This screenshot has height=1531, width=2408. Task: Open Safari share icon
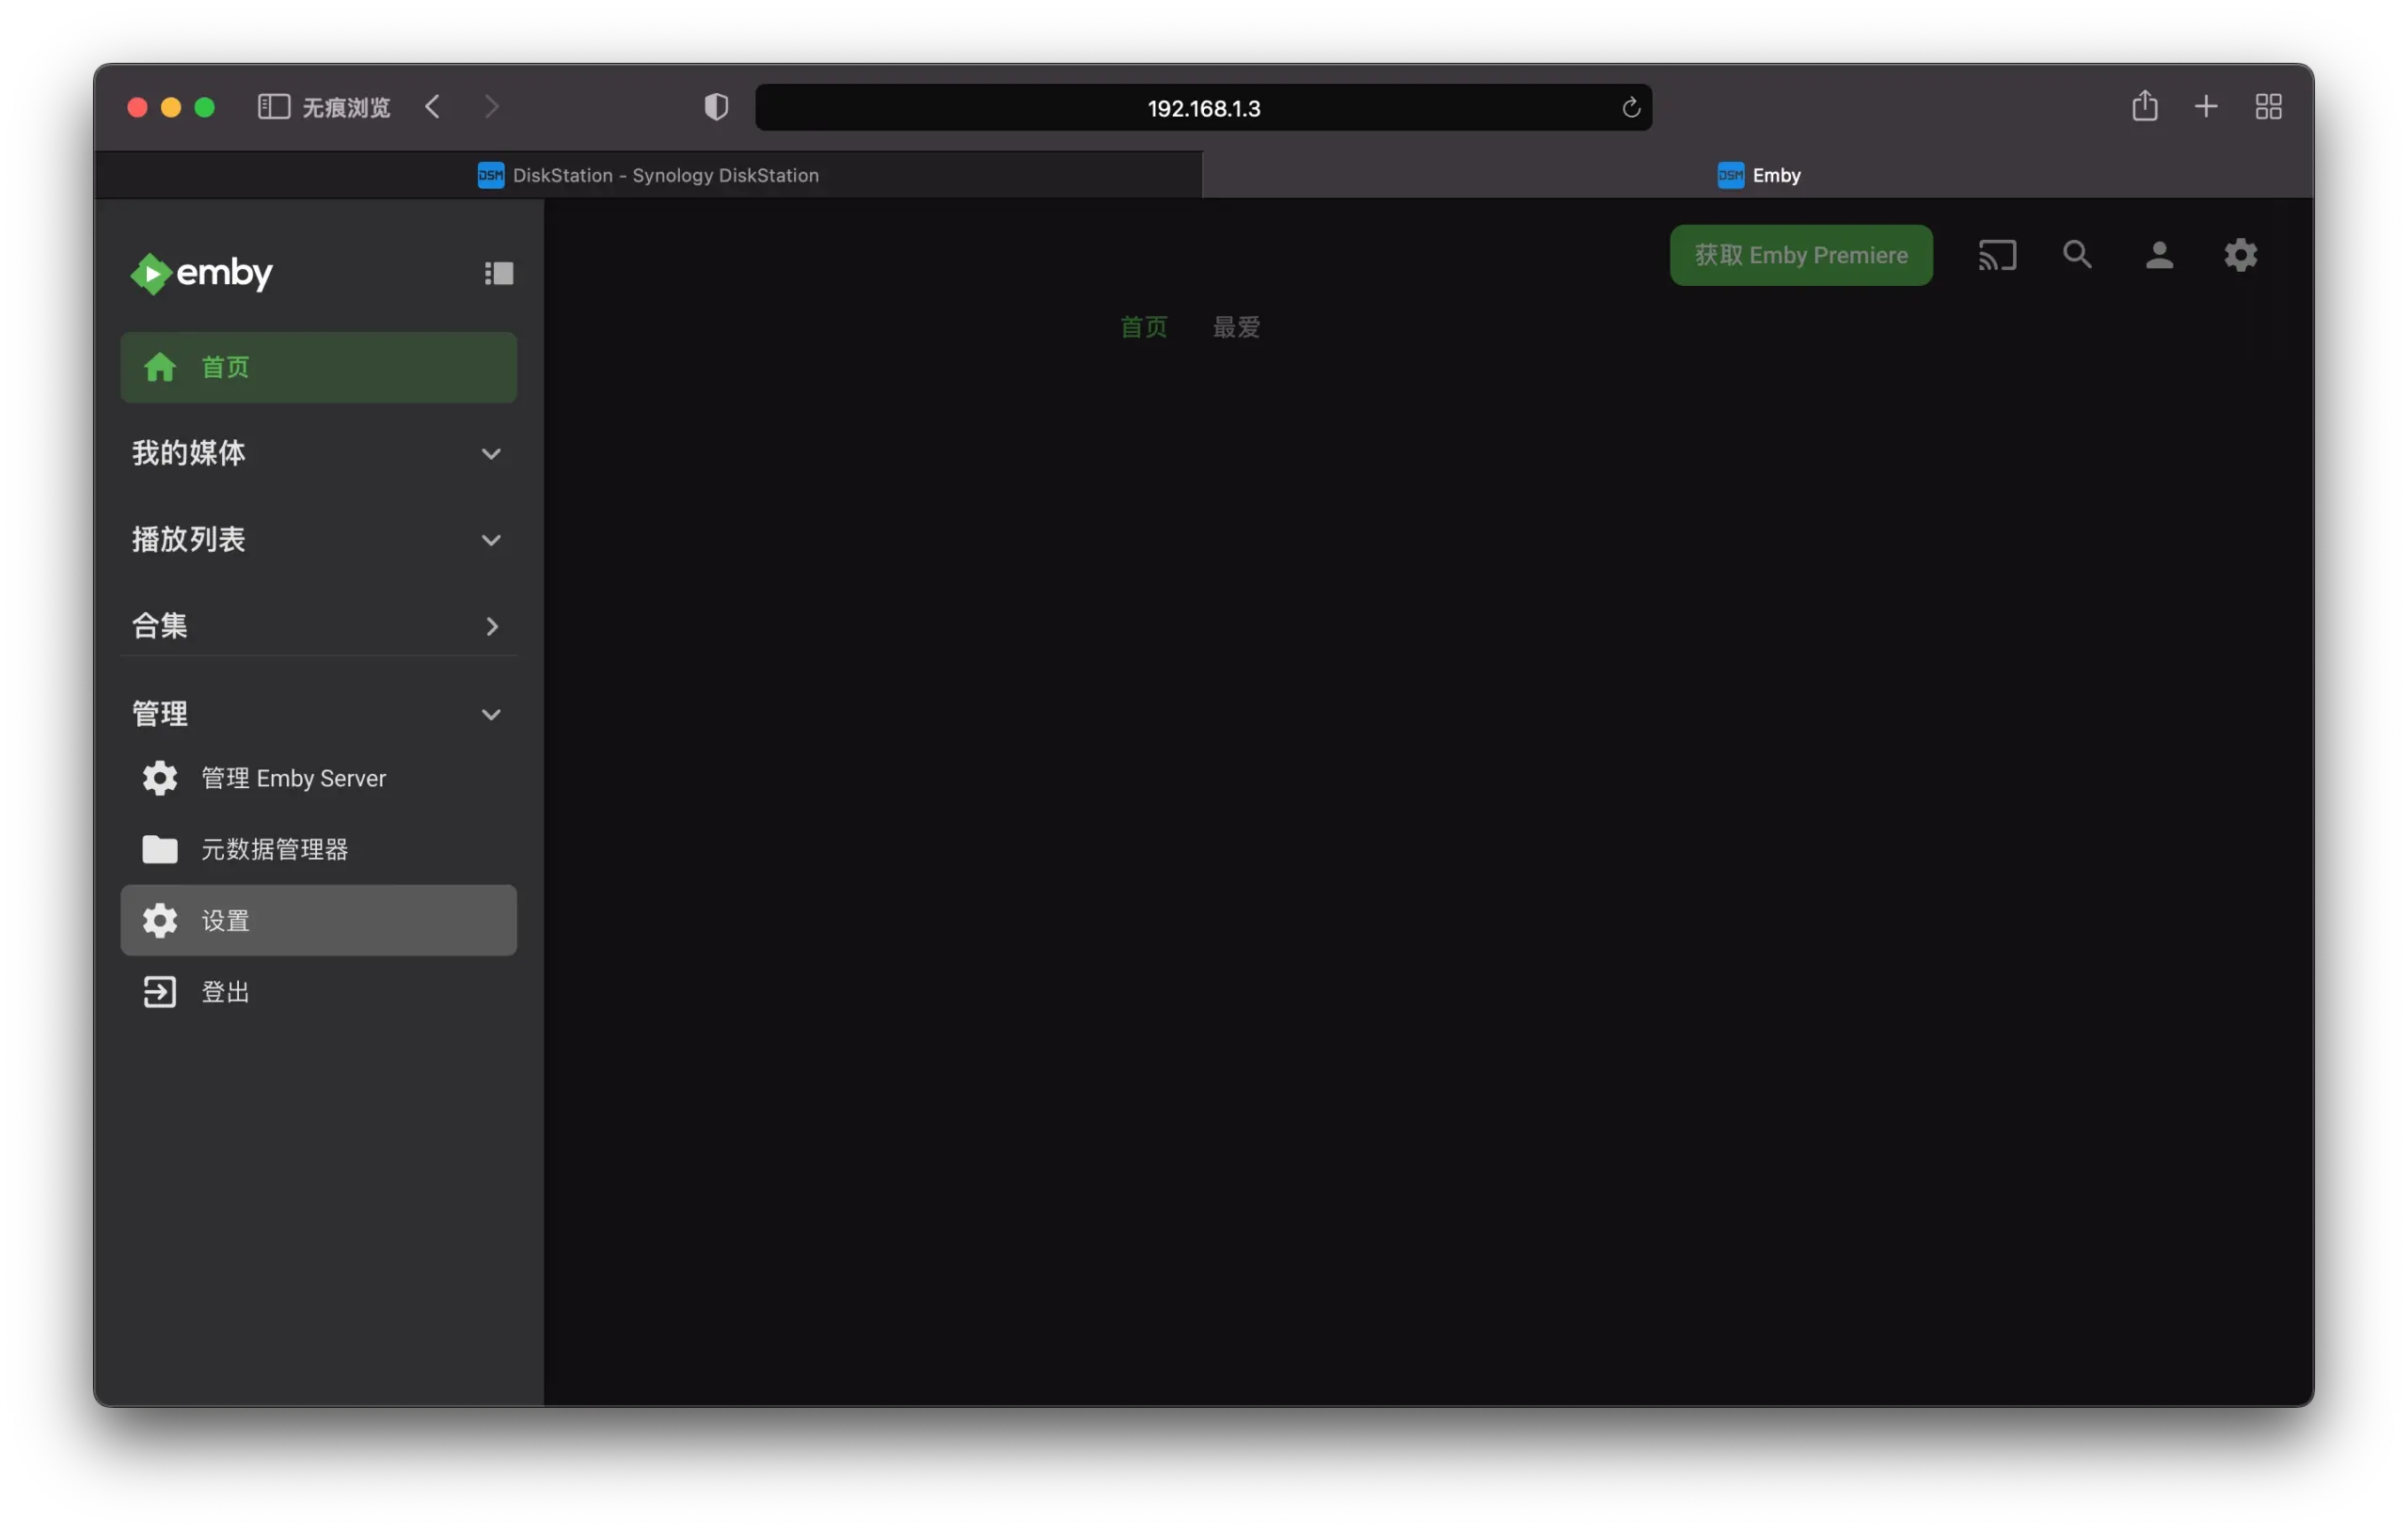coord(2145,105)
